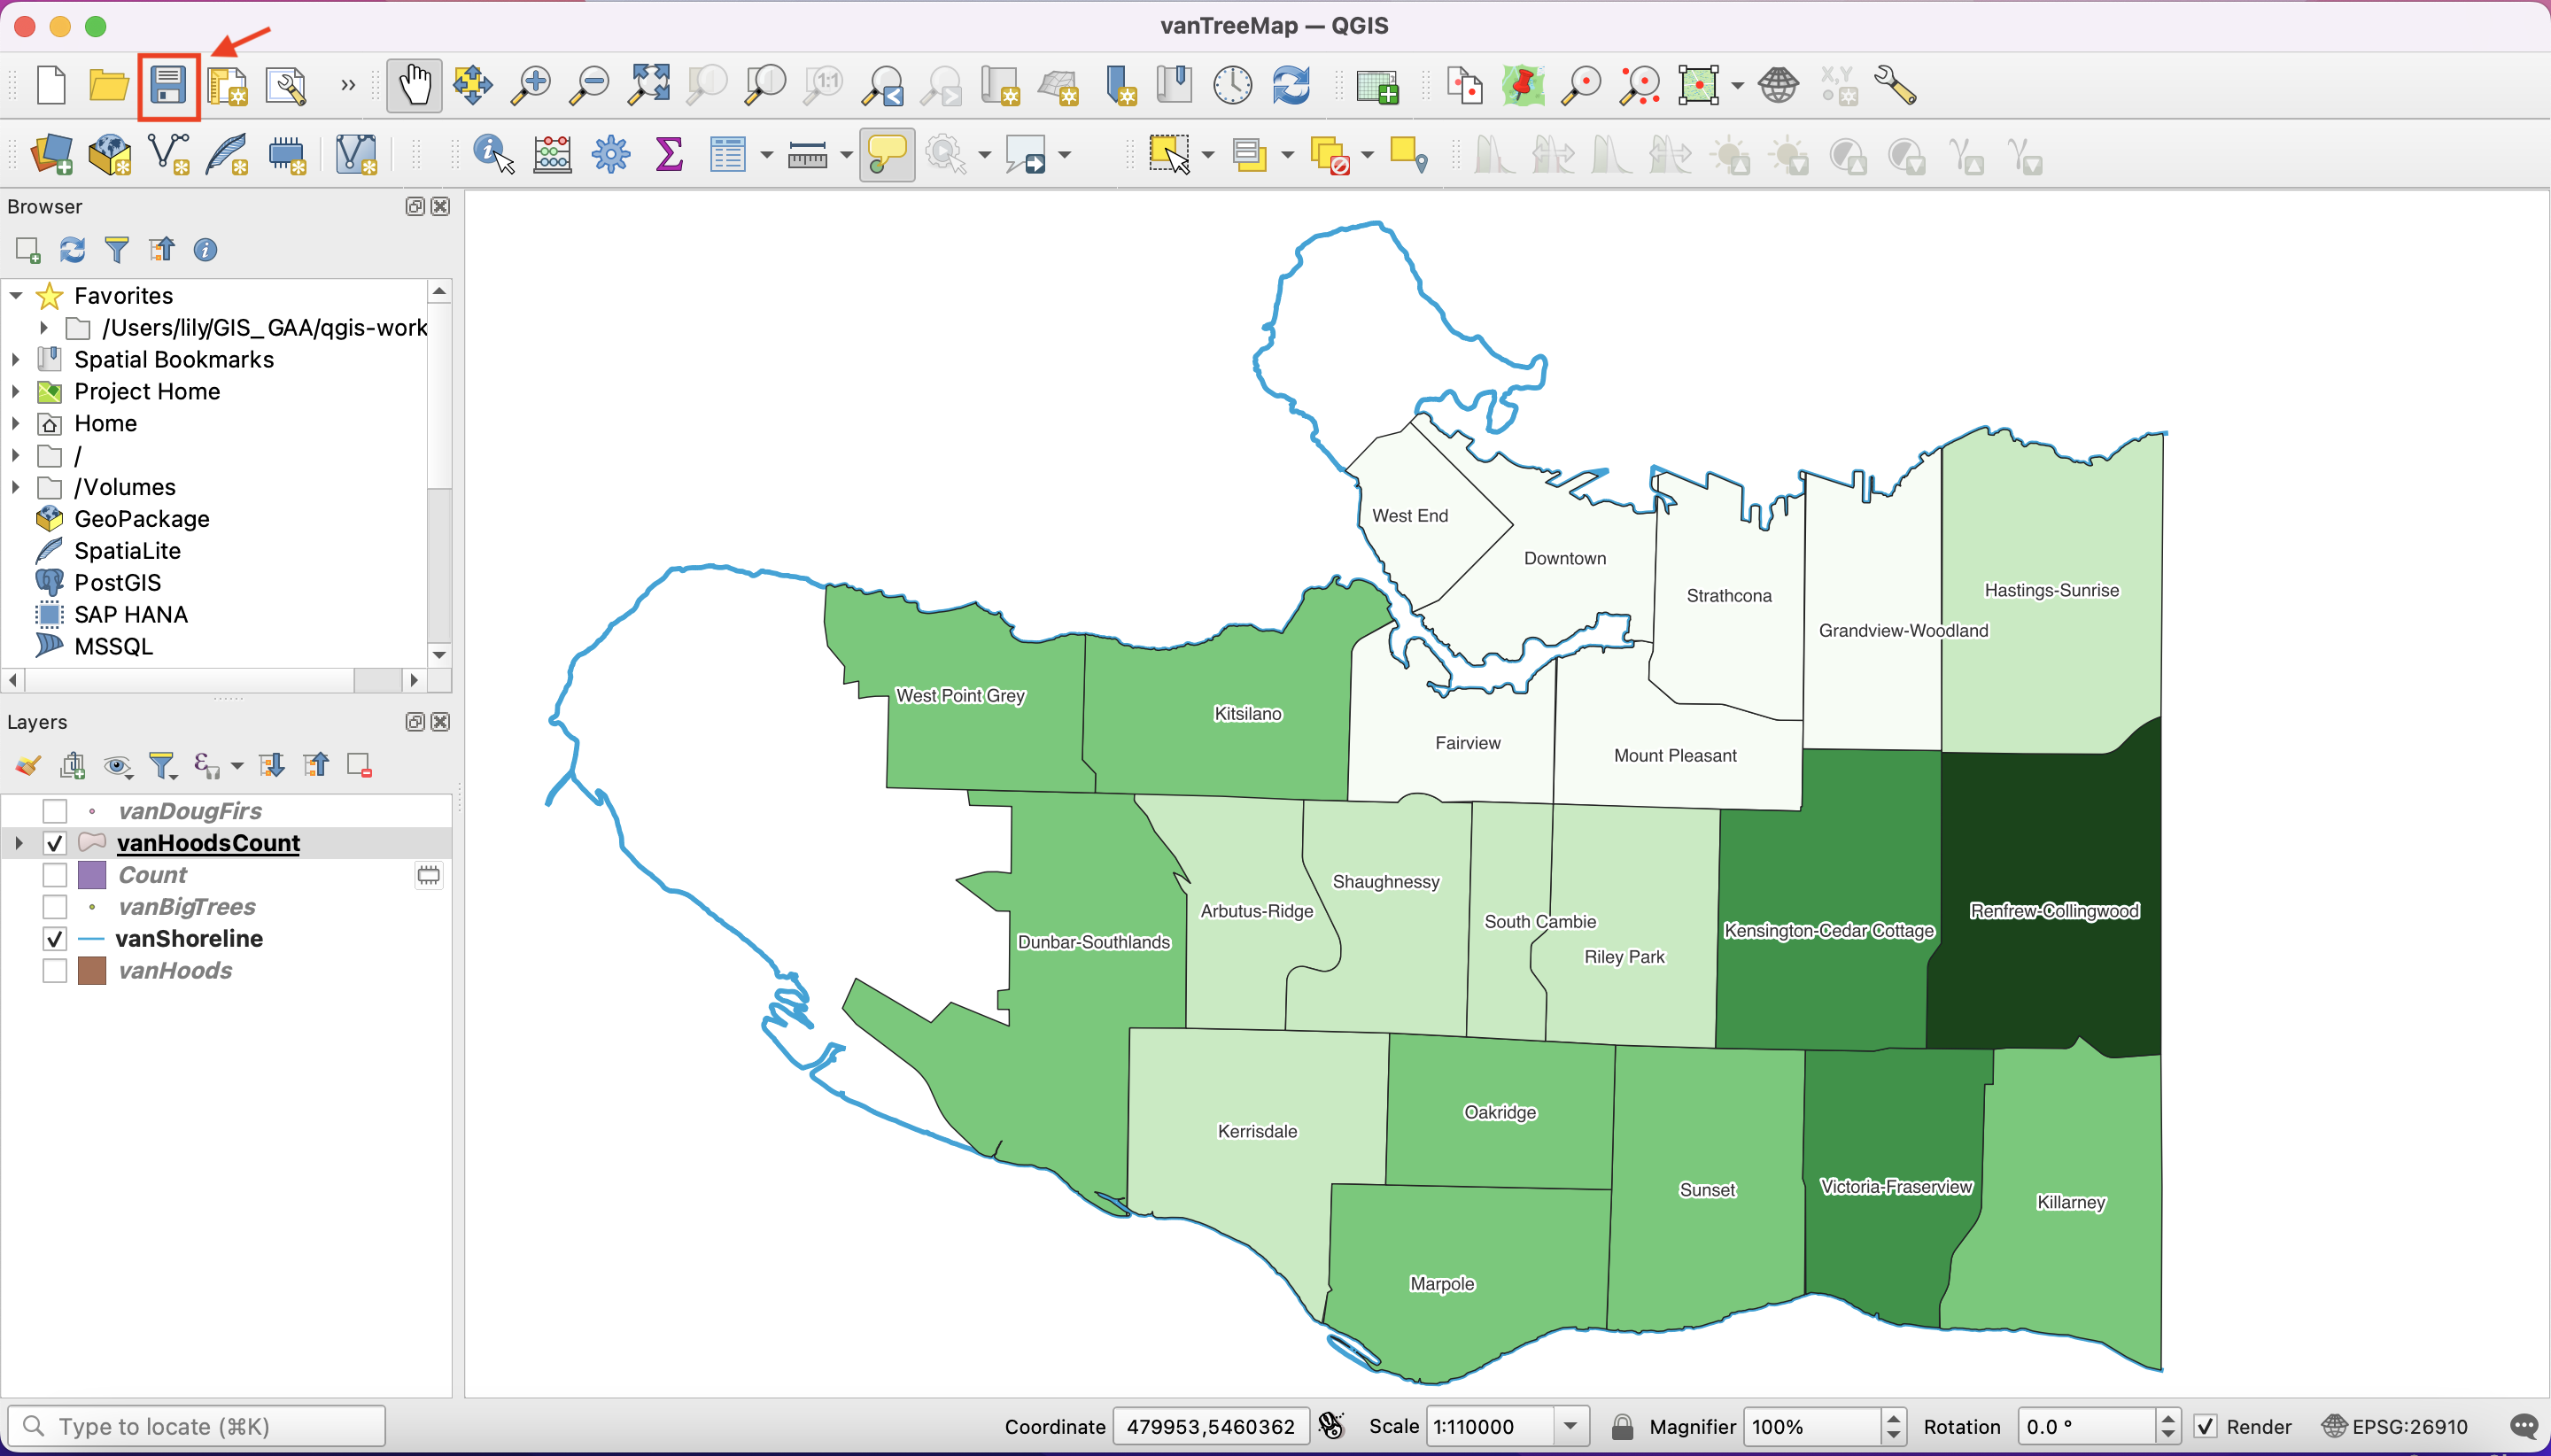Click the Zoom In magnifier tool

click(x=531, y=86)
